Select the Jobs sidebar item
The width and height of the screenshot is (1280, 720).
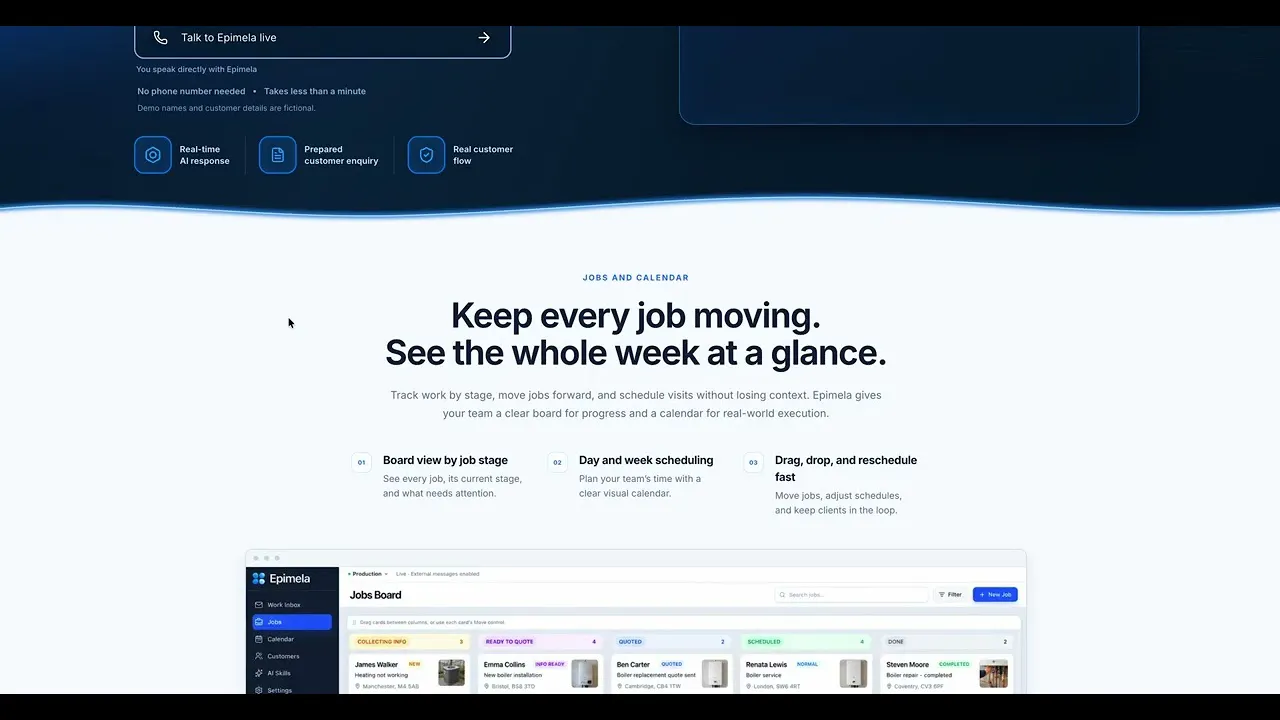tap(291, 622)
